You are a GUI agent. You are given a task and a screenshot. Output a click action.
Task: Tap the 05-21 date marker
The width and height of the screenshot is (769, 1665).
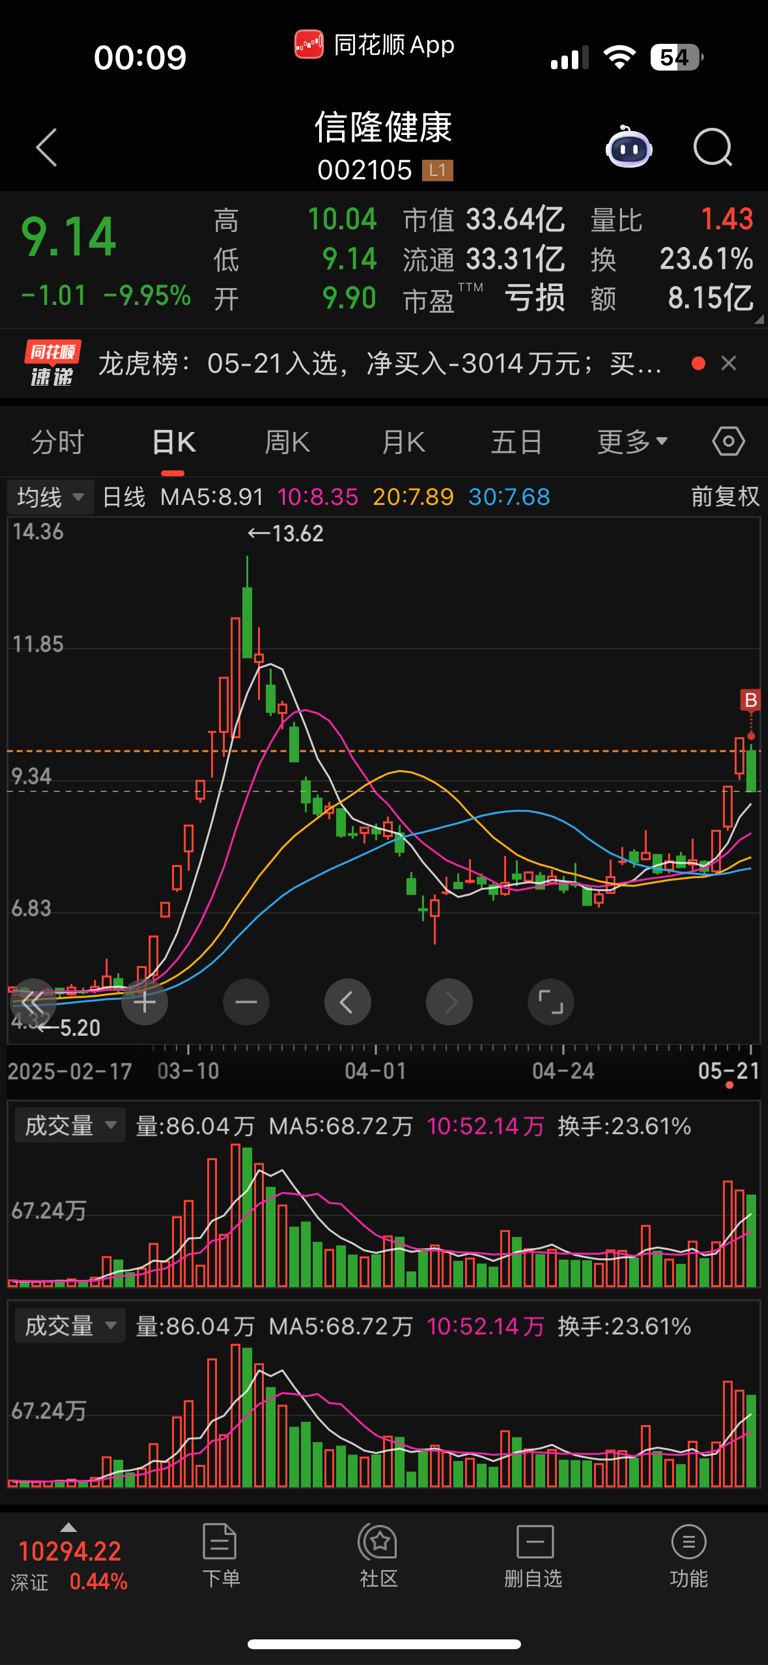click(x=729, y=1071)
